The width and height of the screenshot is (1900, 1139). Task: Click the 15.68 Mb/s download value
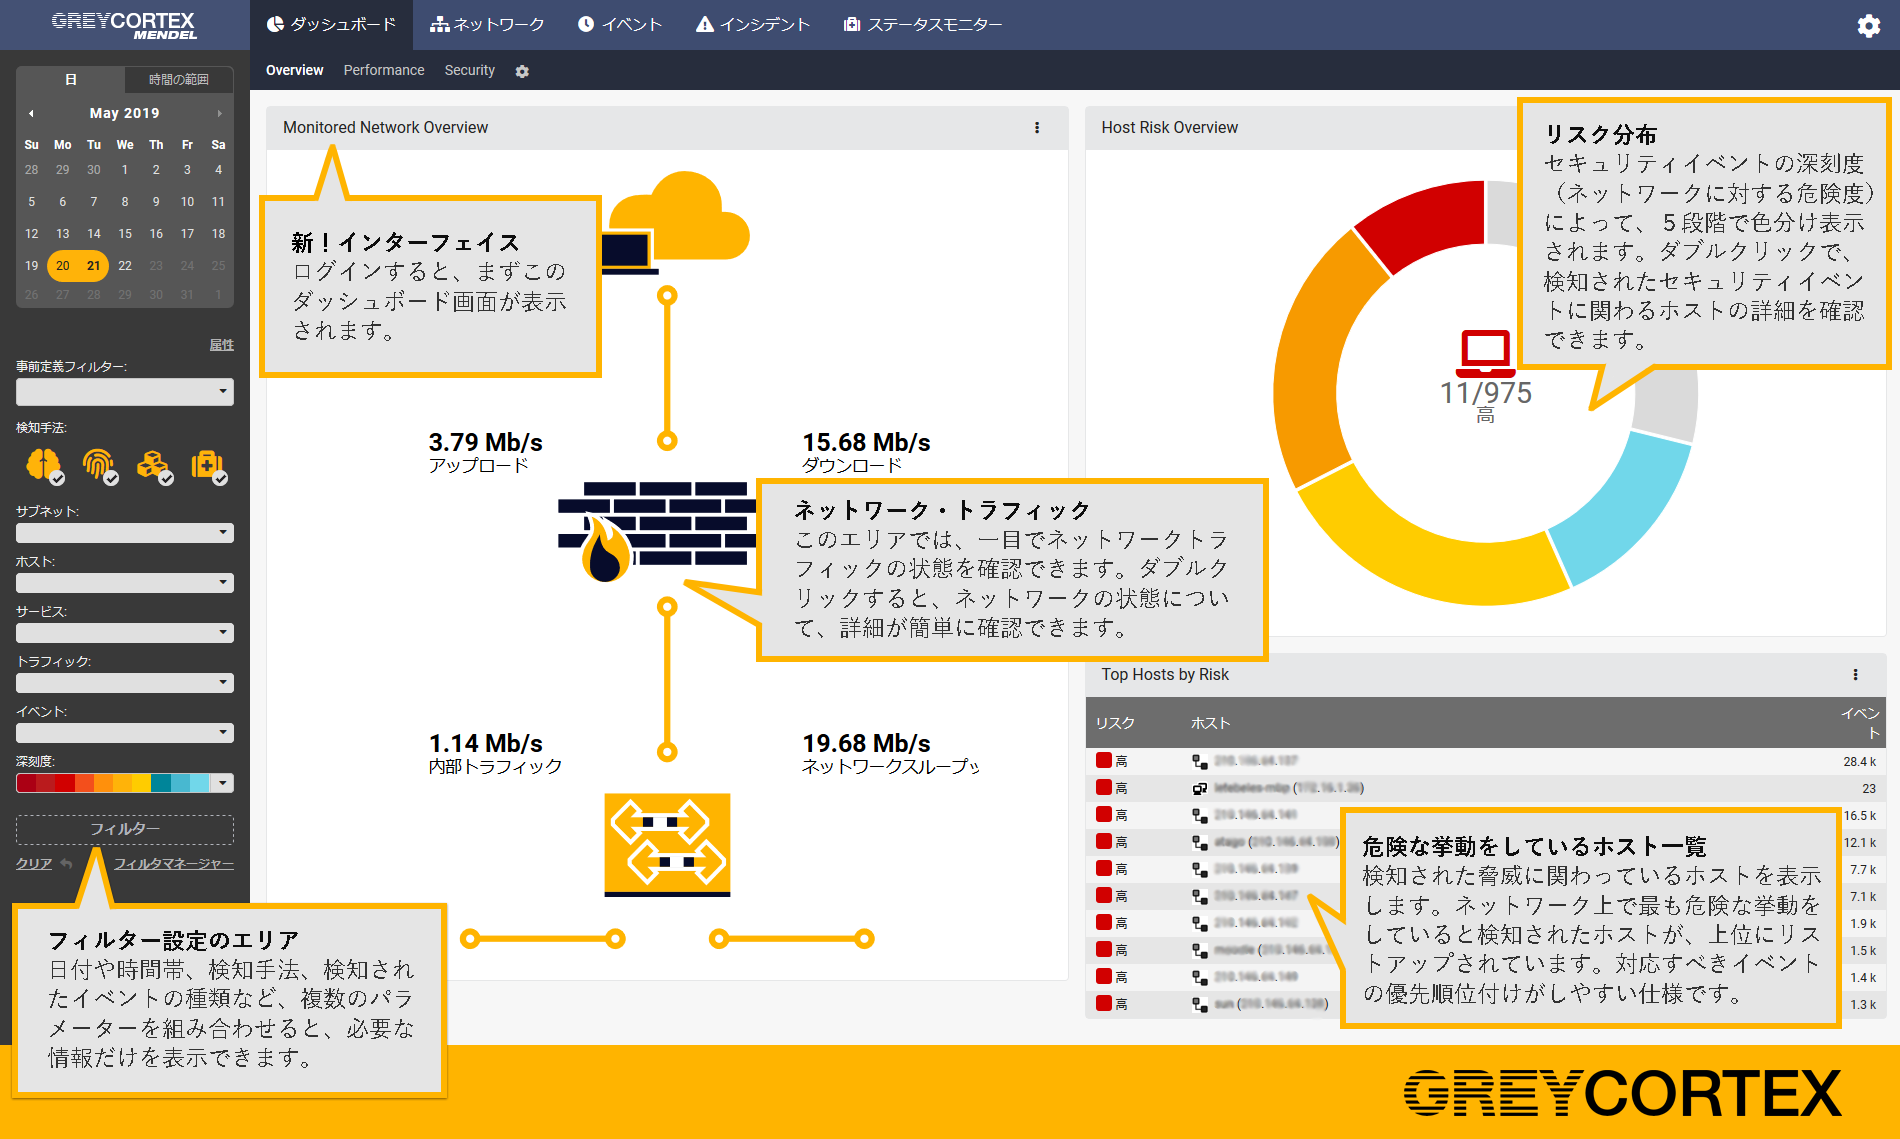(866, 442)
